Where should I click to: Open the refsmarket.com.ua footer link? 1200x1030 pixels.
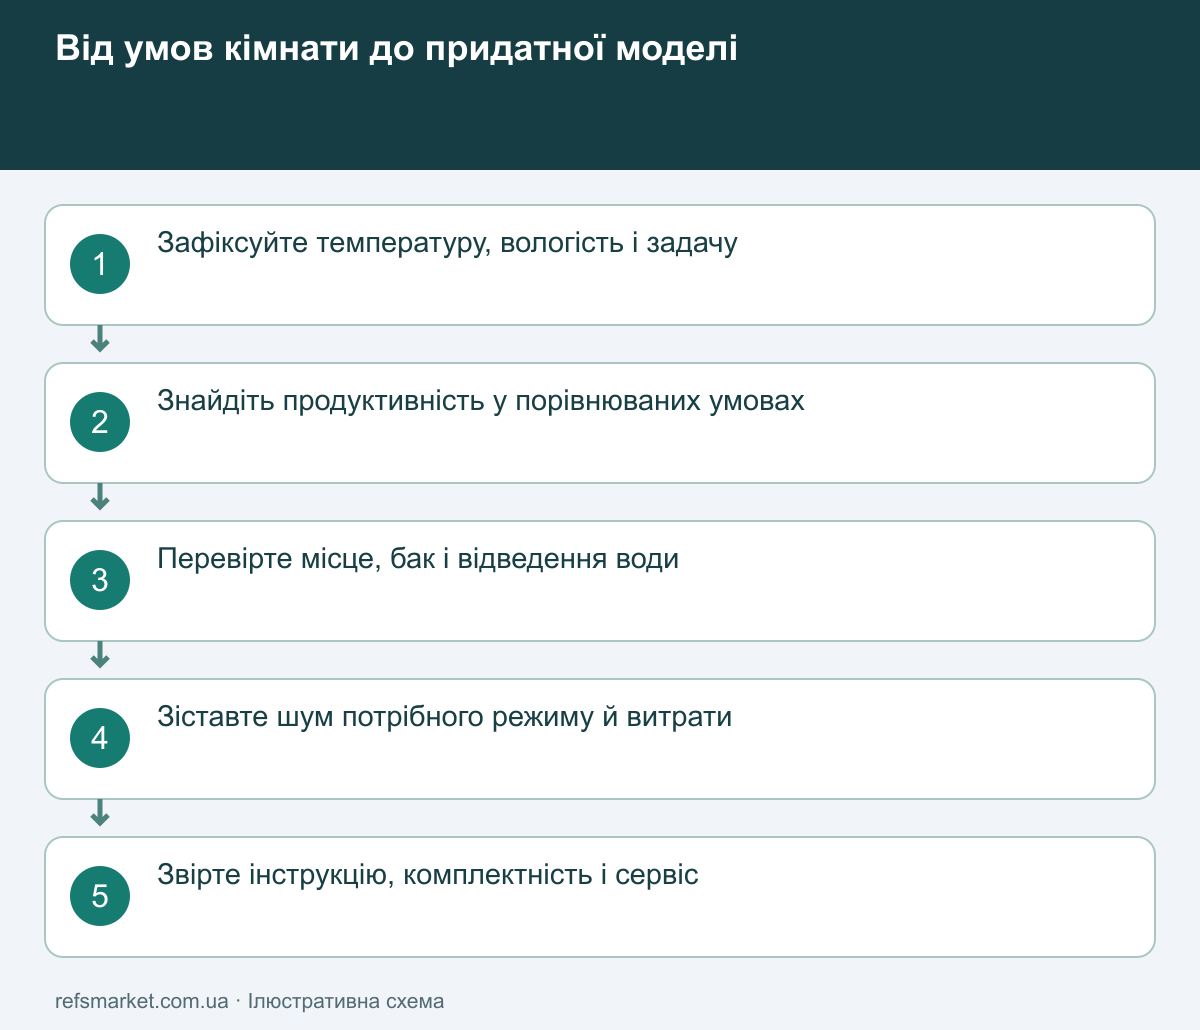click(142, 1001)
